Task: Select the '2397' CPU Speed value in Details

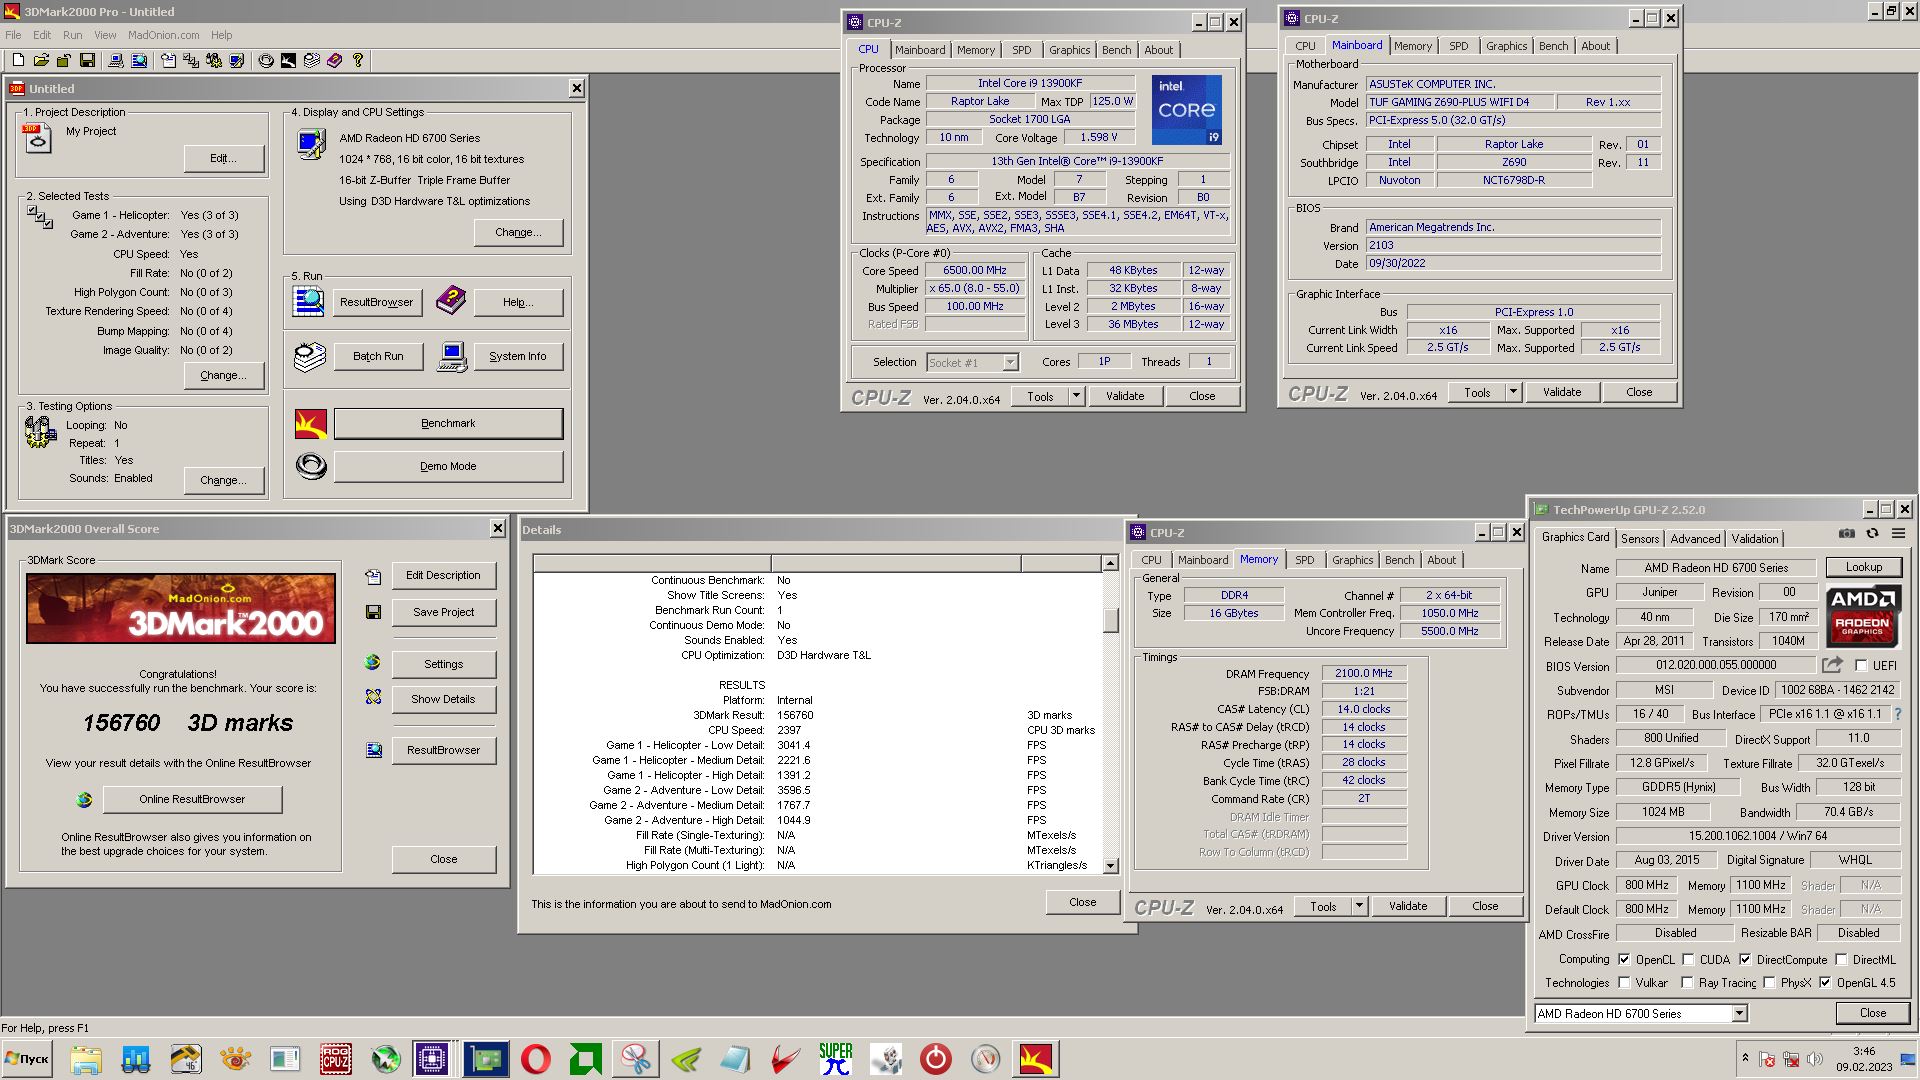Action: tap(789, 730)
